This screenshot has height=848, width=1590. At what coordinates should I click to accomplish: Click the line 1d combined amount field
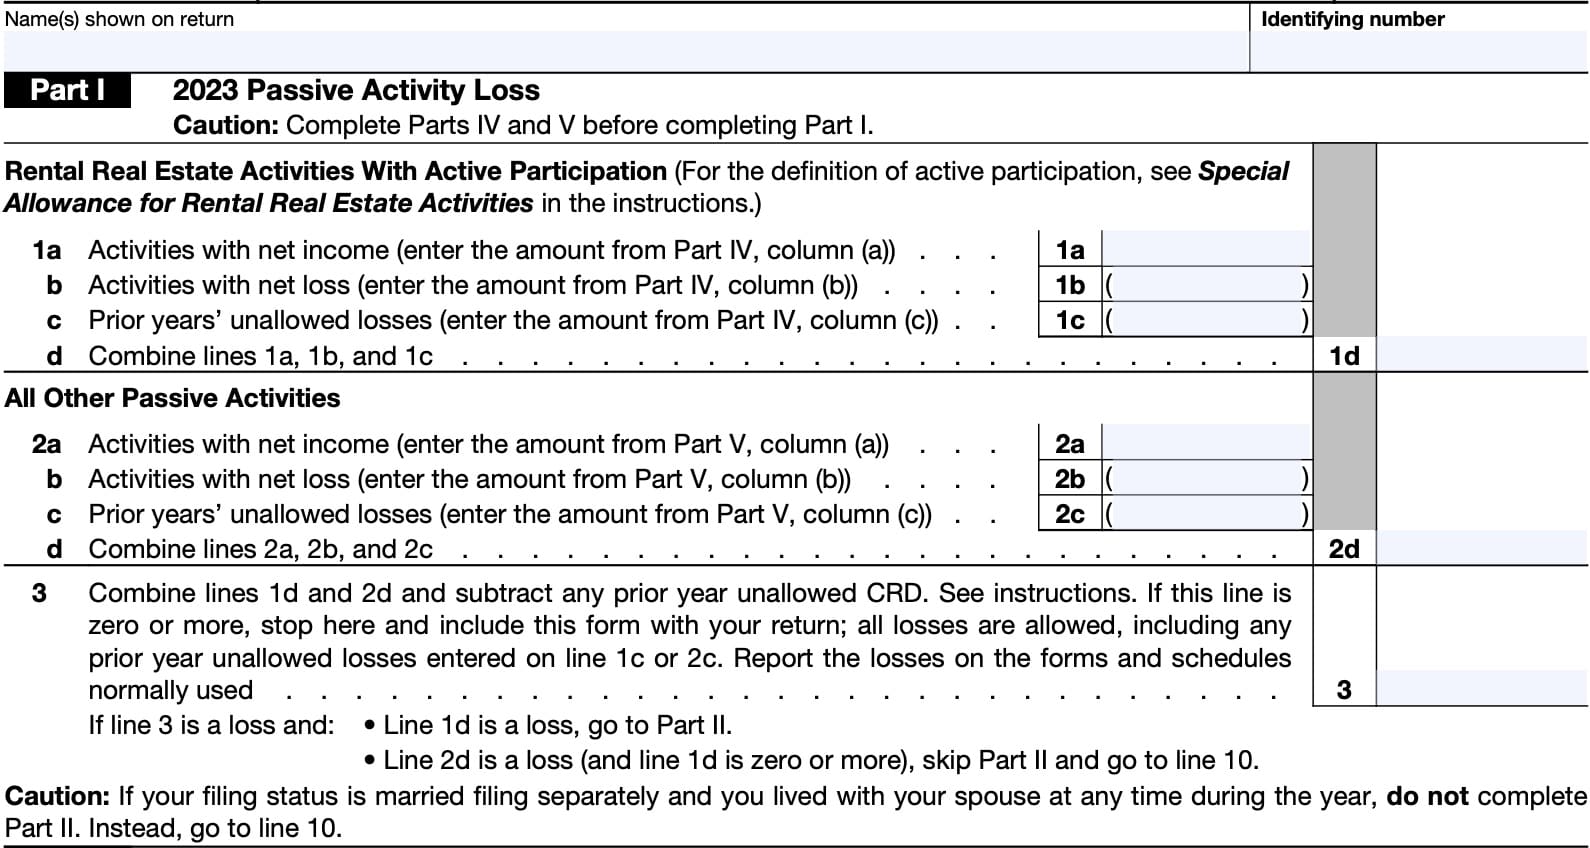[x=1481, y=355]
